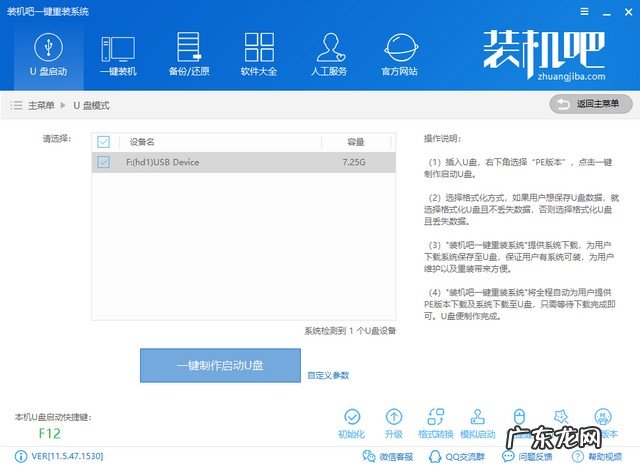Image resolution: width=640 pixels, height=467 pixels.
Task: Click the 设备名 column header
Action: pos(142,142)
